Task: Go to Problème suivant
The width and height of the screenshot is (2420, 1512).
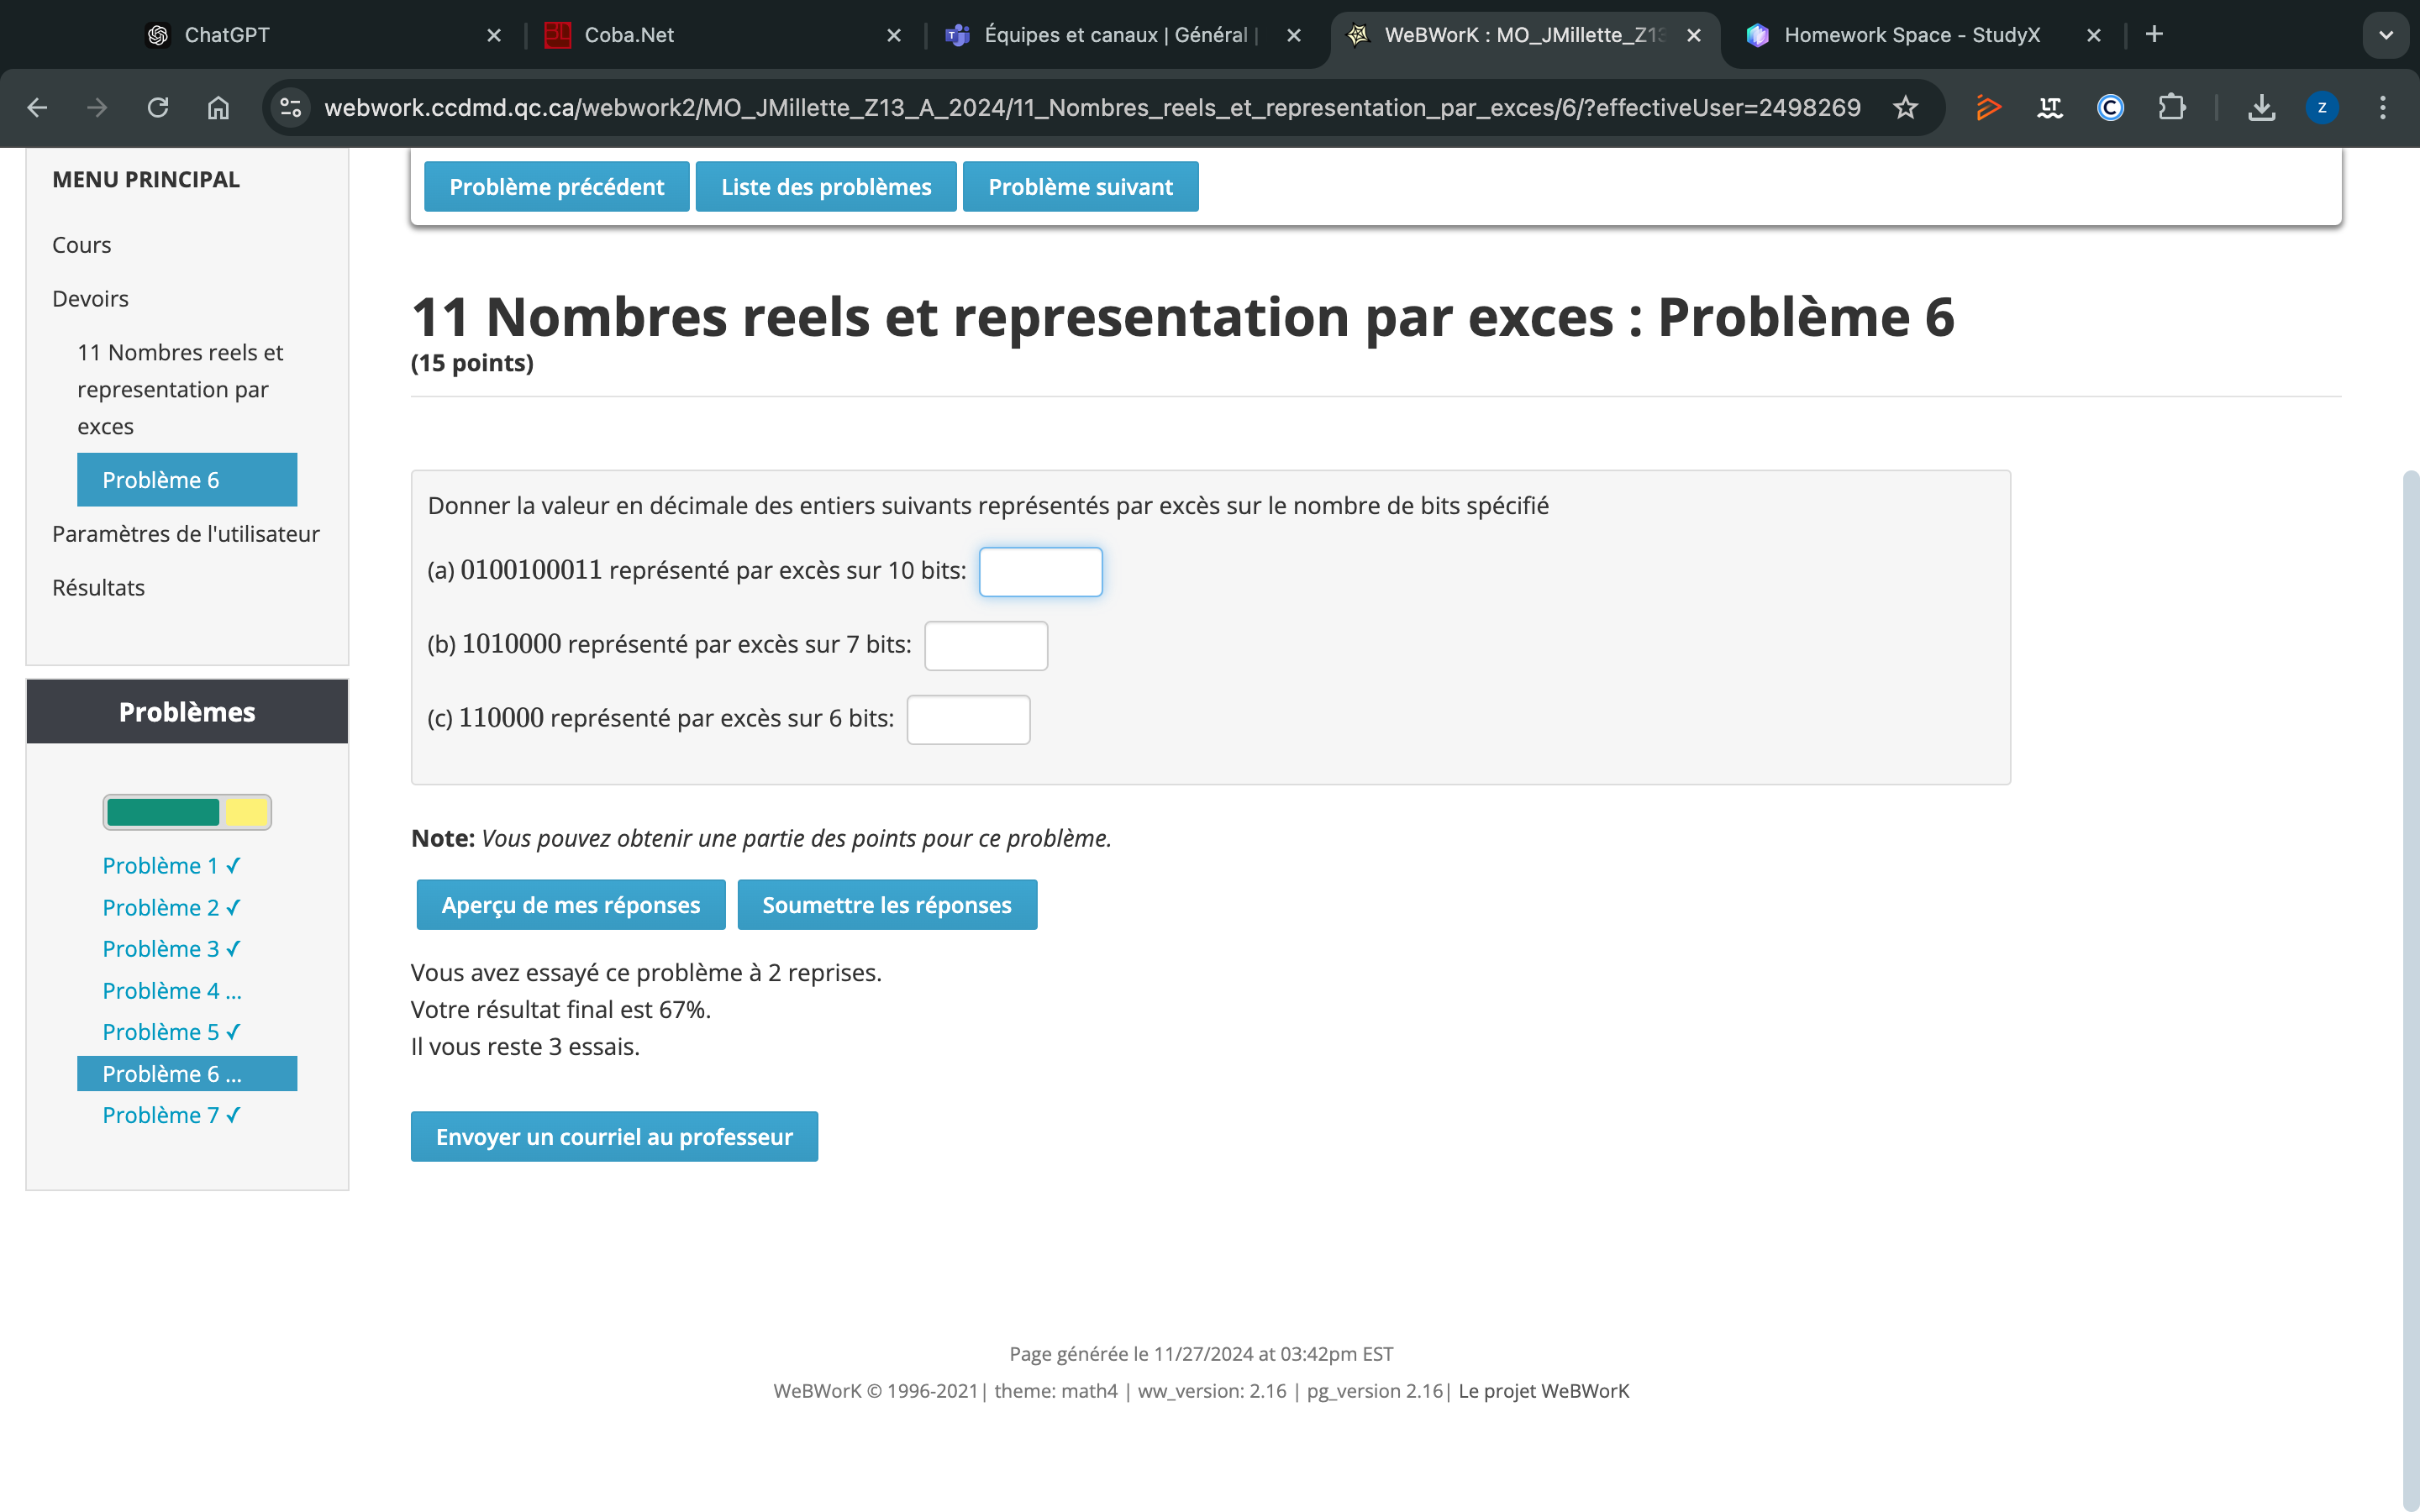Action: coord(1080,187)
